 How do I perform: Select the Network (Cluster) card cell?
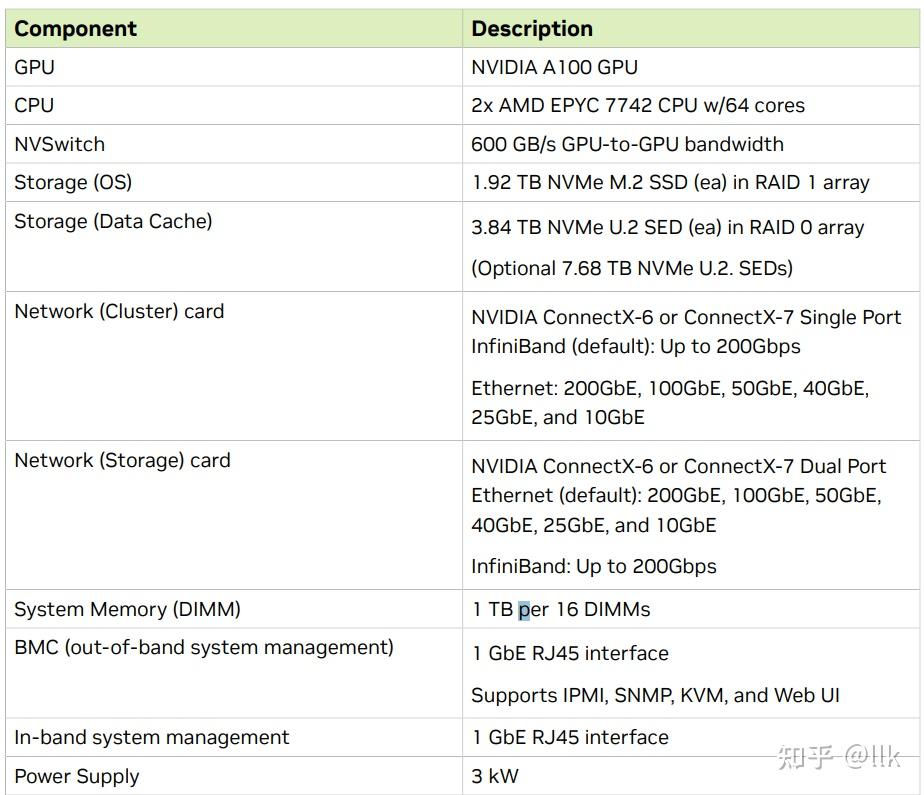pyautogui.click(x=234, y=366)
